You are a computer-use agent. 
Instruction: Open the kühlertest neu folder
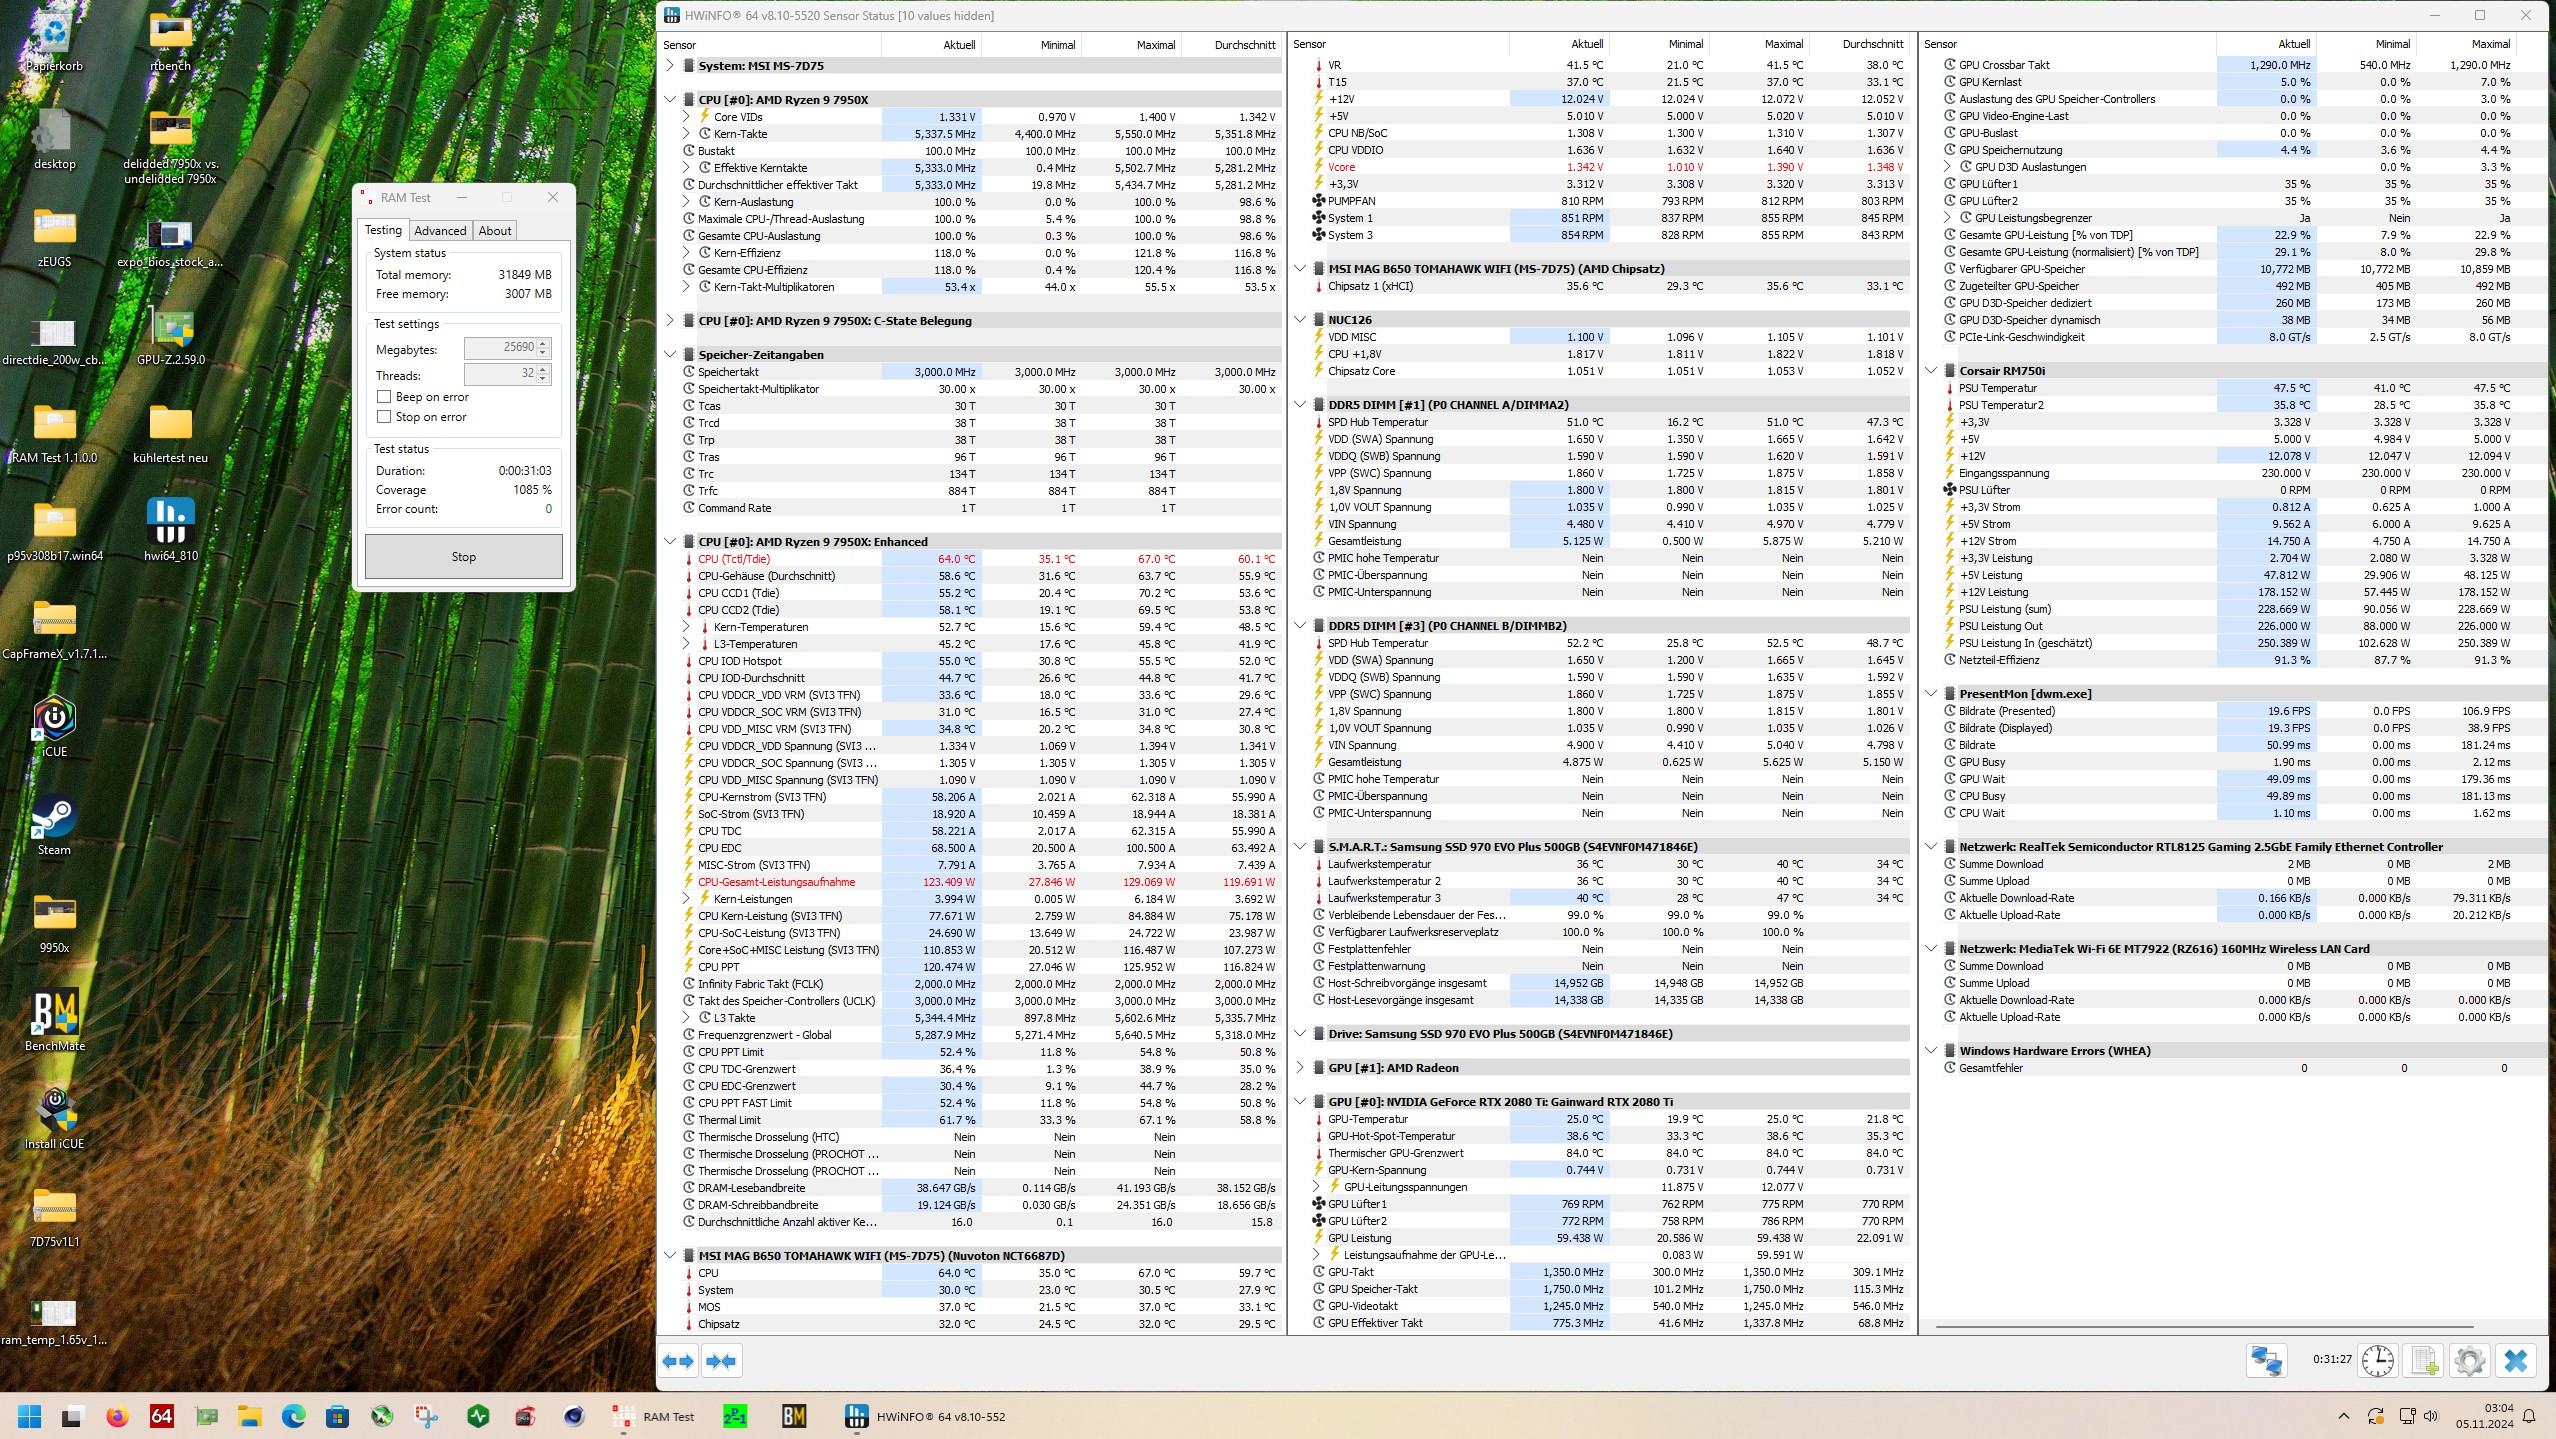(170, 435)
